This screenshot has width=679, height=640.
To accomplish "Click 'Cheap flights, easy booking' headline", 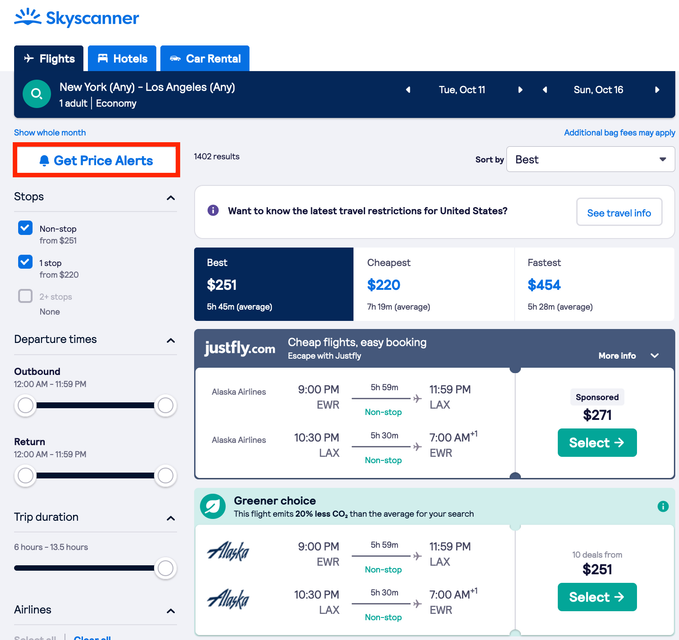I will pyautogui.click(x=357, y=342).
